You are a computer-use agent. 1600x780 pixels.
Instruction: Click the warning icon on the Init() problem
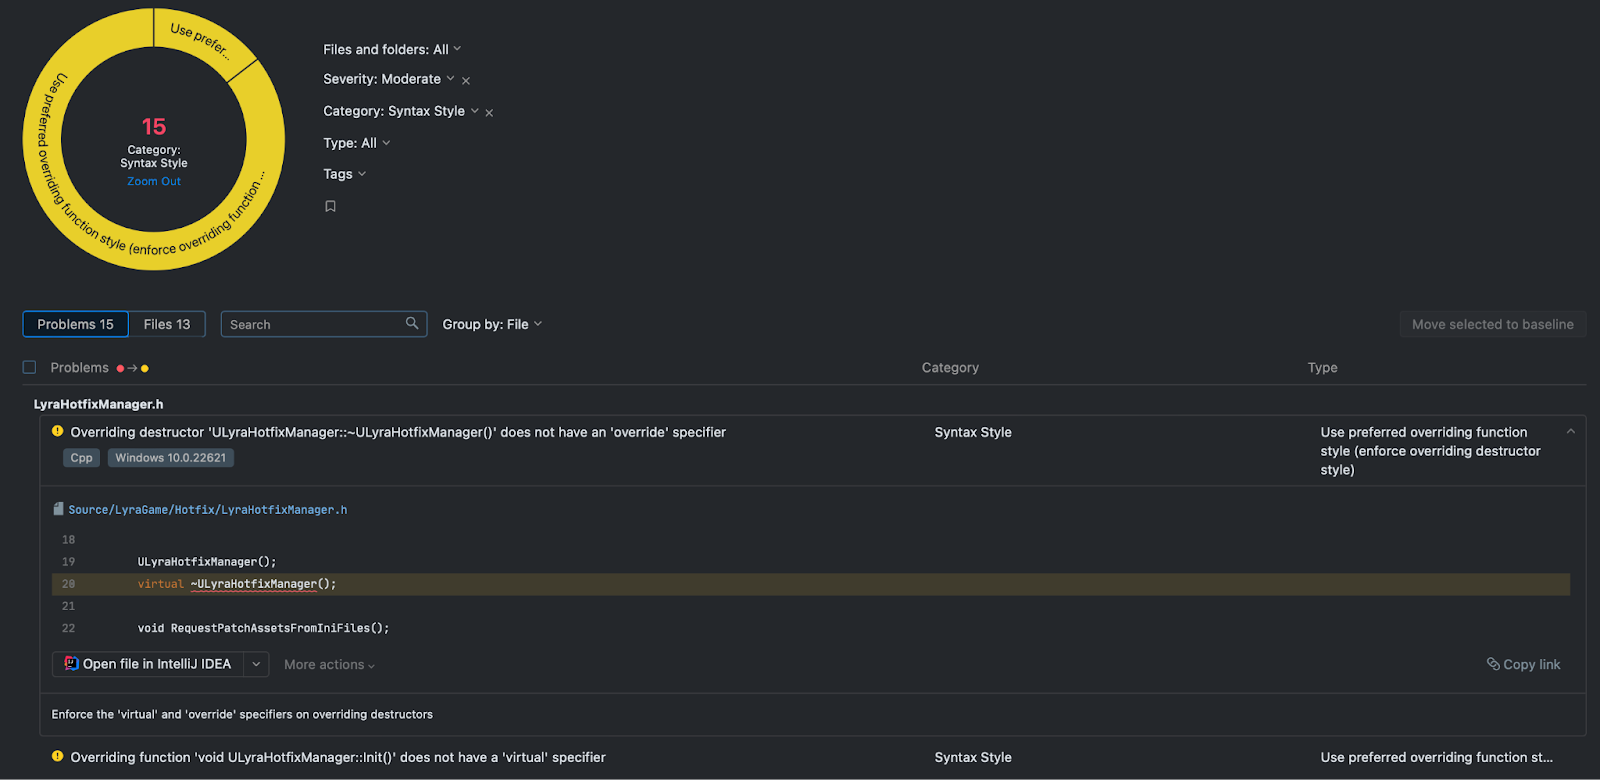pyautogui.click(x=57, y=756)
